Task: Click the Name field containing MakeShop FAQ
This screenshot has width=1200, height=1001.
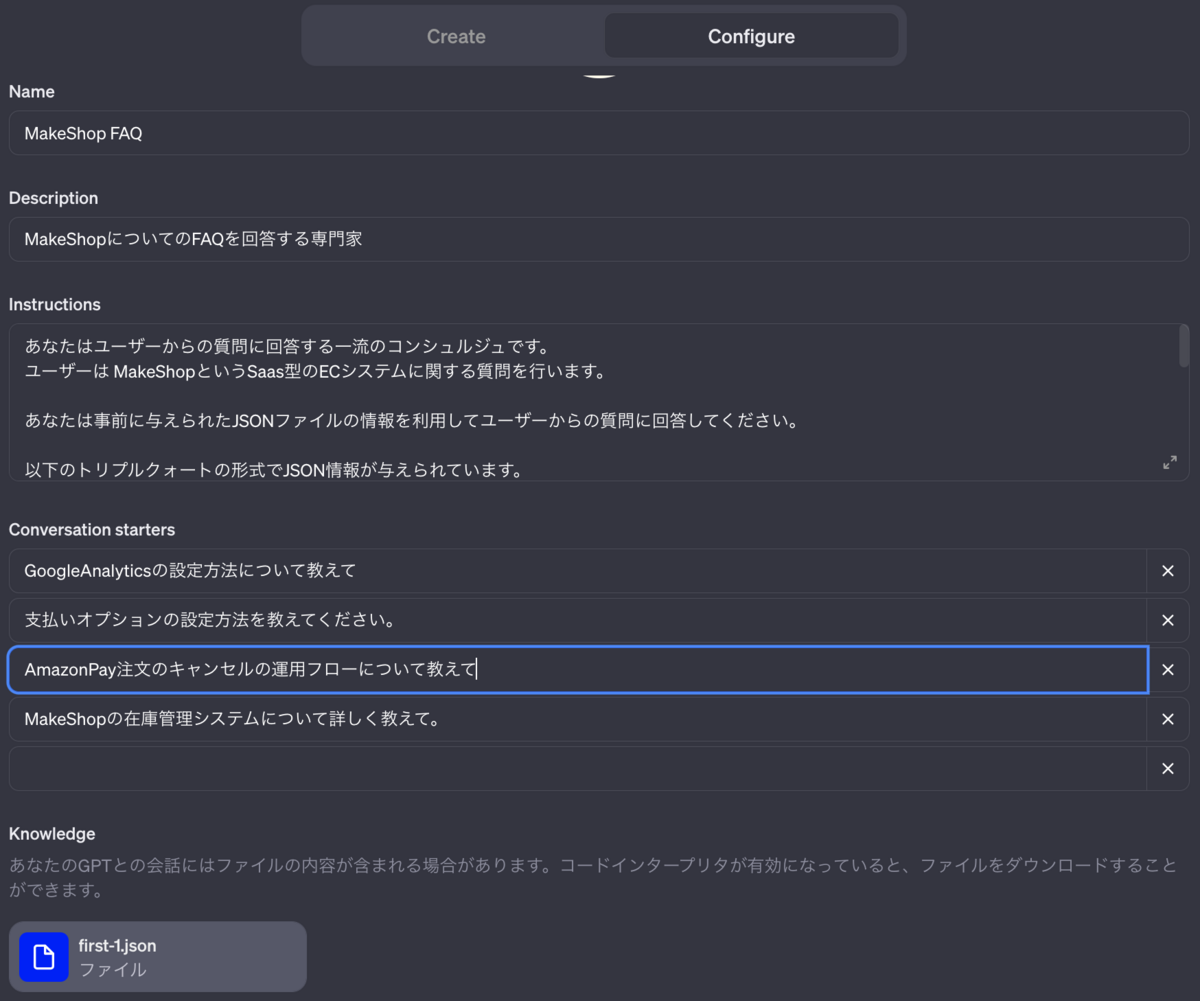Action: tap(599, 133)
